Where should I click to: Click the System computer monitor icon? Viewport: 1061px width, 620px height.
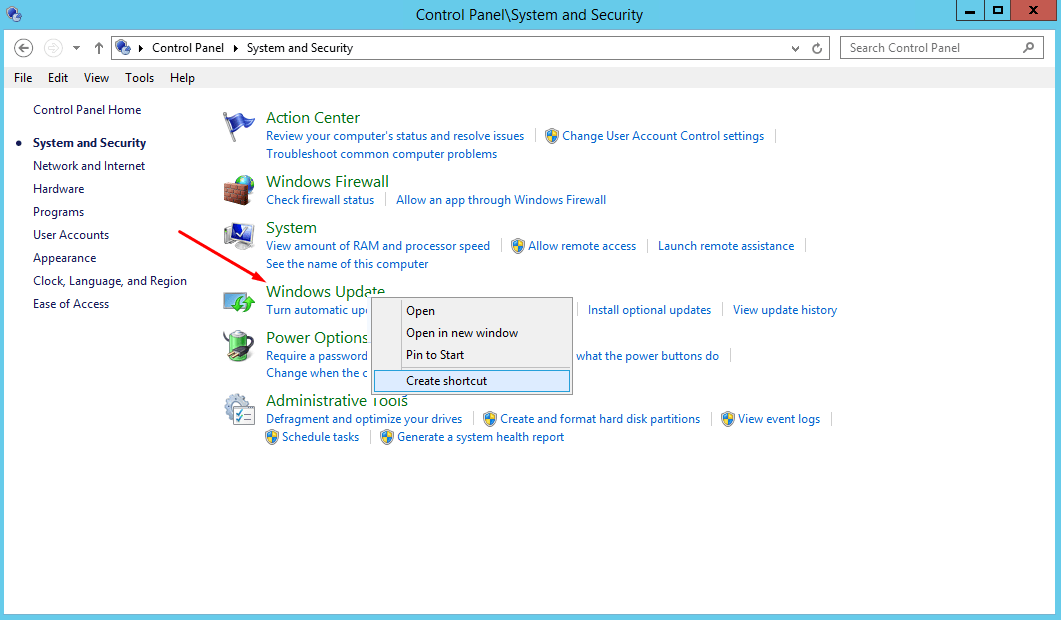click(x=238, y=236)
